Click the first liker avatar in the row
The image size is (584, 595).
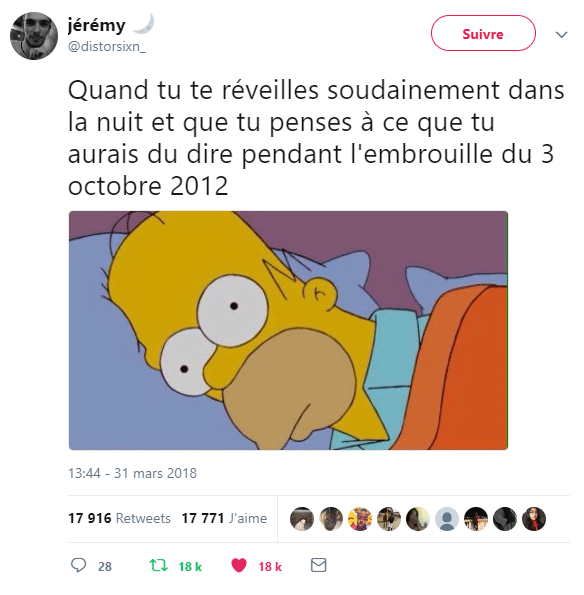tap(302, 519)
